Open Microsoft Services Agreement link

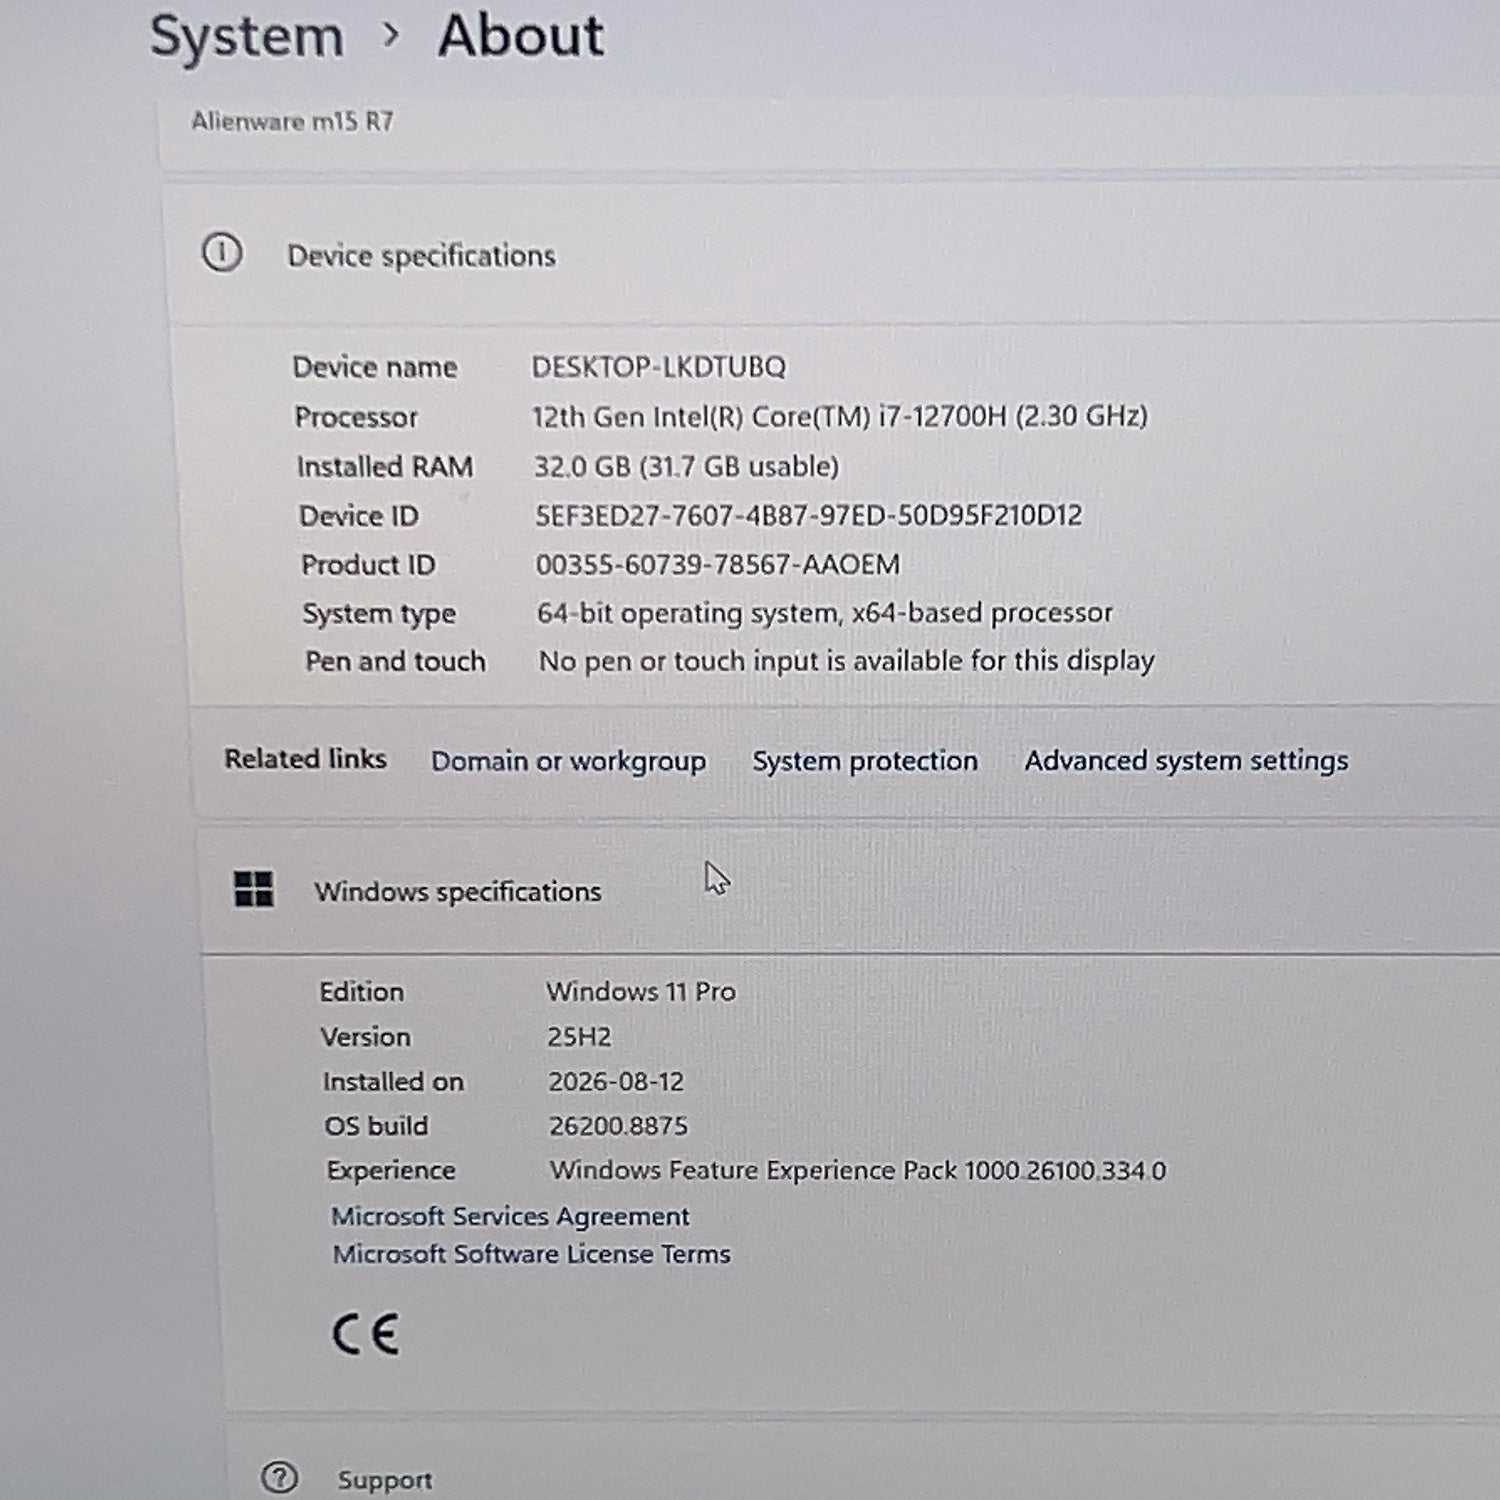[510, 1216]
